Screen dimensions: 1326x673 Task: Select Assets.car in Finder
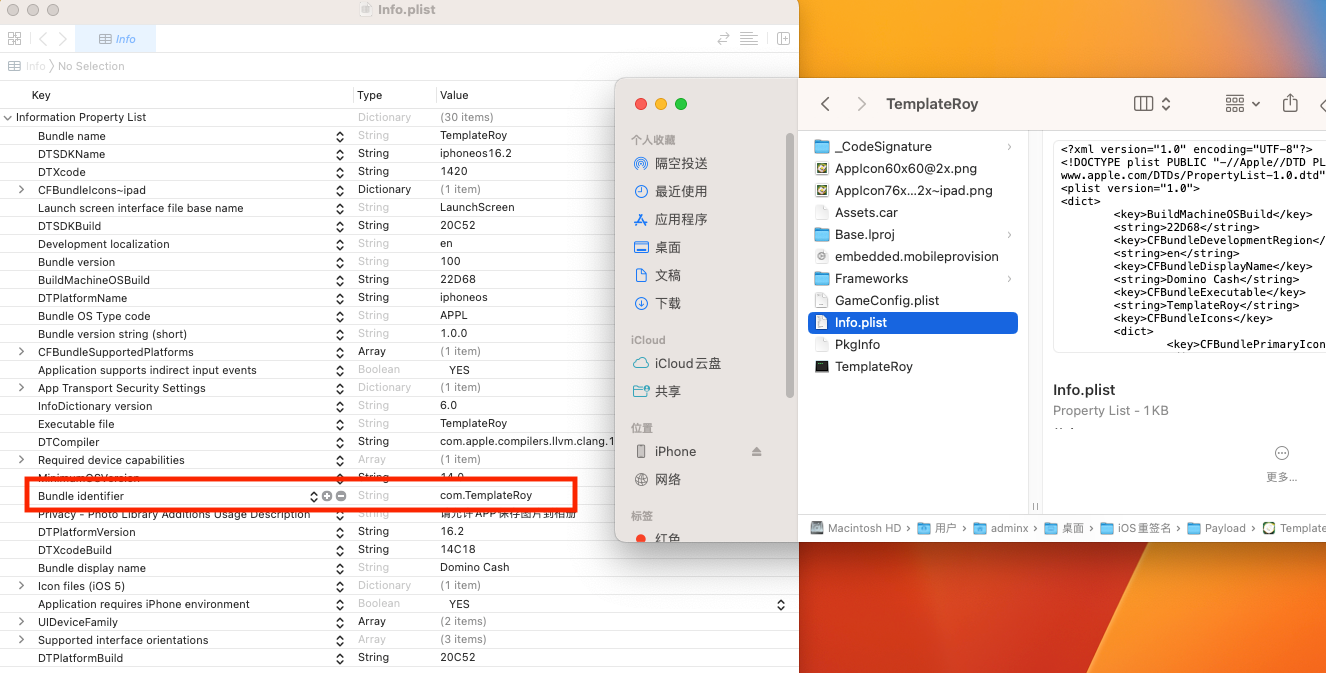pyautogui.click(x=912, y=212)
